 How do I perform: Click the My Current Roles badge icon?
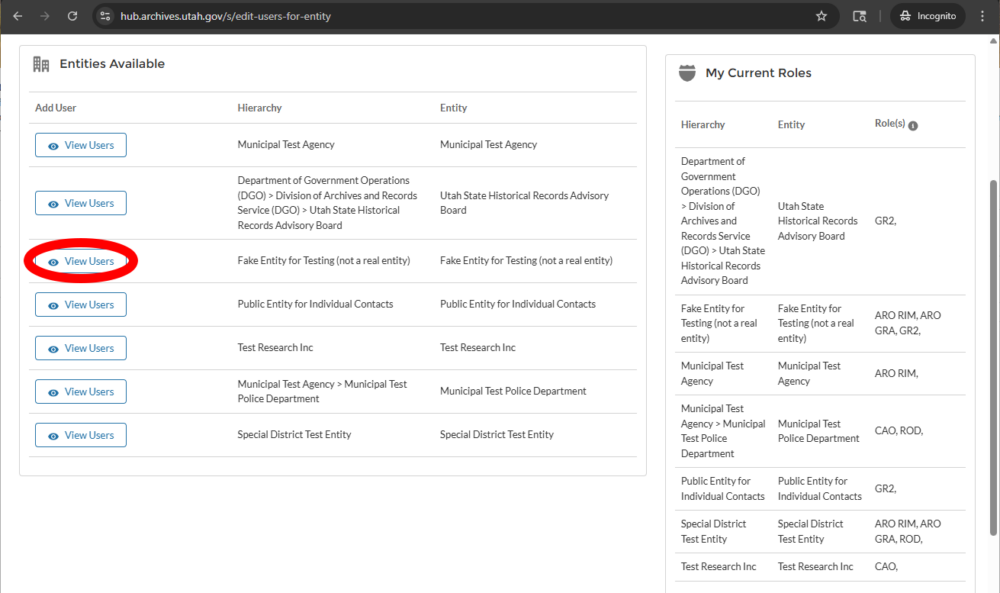click(x=687, y=73)
